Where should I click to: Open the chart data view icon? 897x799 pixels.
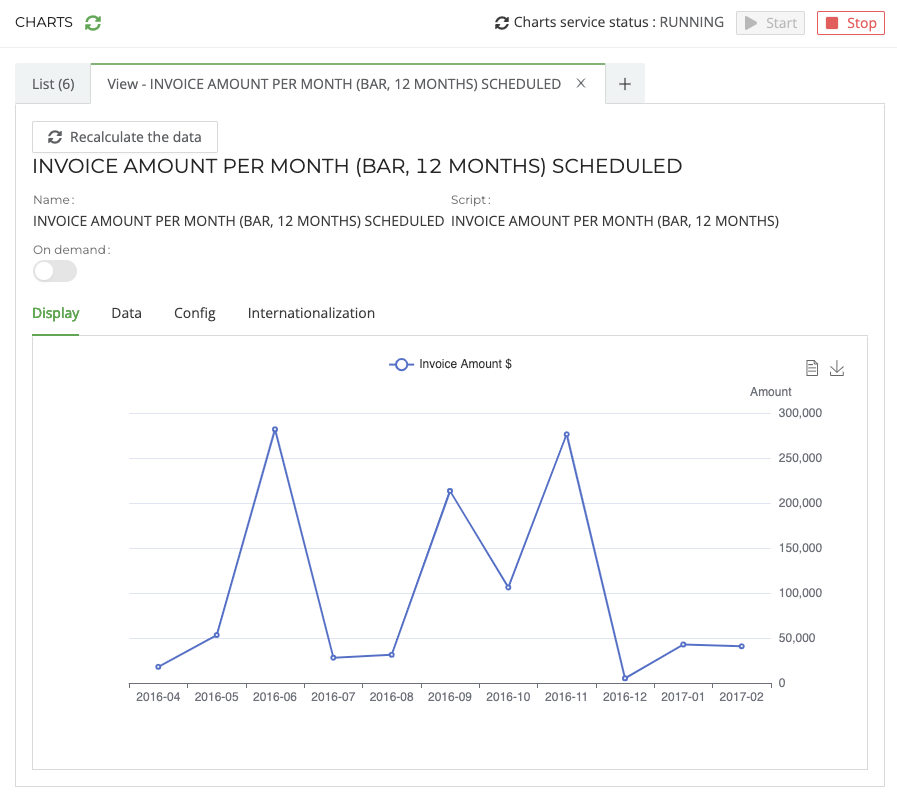pyautogui.click(x=812, y=369)
